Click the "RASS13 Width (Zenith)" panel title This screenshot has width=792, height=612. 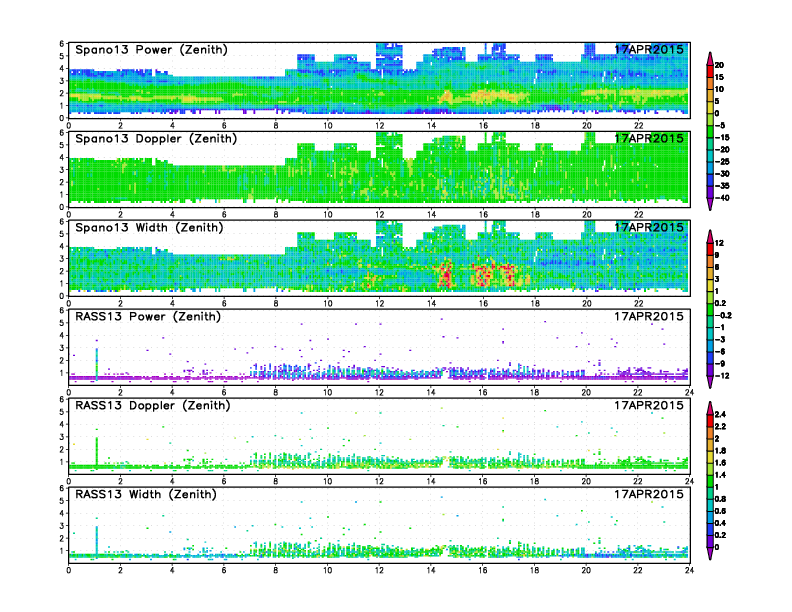146,494
